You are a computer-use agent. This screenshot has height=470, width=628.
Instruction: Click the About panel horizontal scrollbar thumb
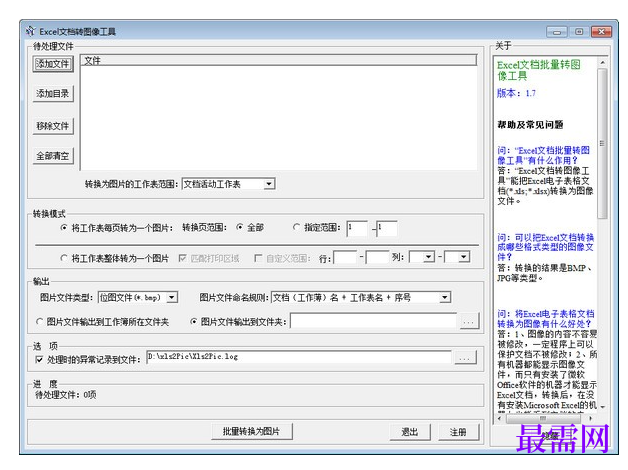(543, 418)
